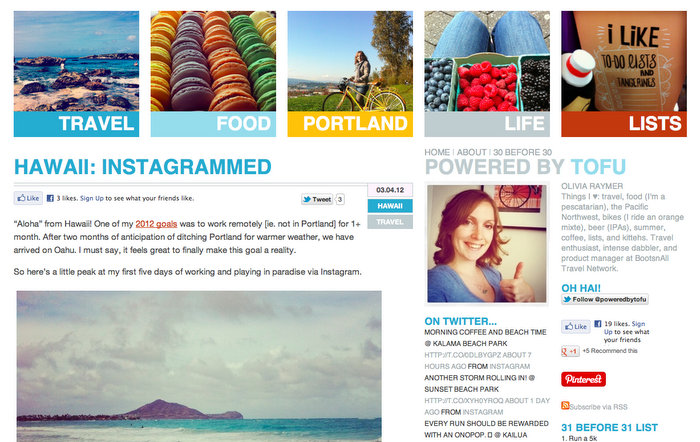Click the Facebook Like button under post title

[x=28, y=198]
